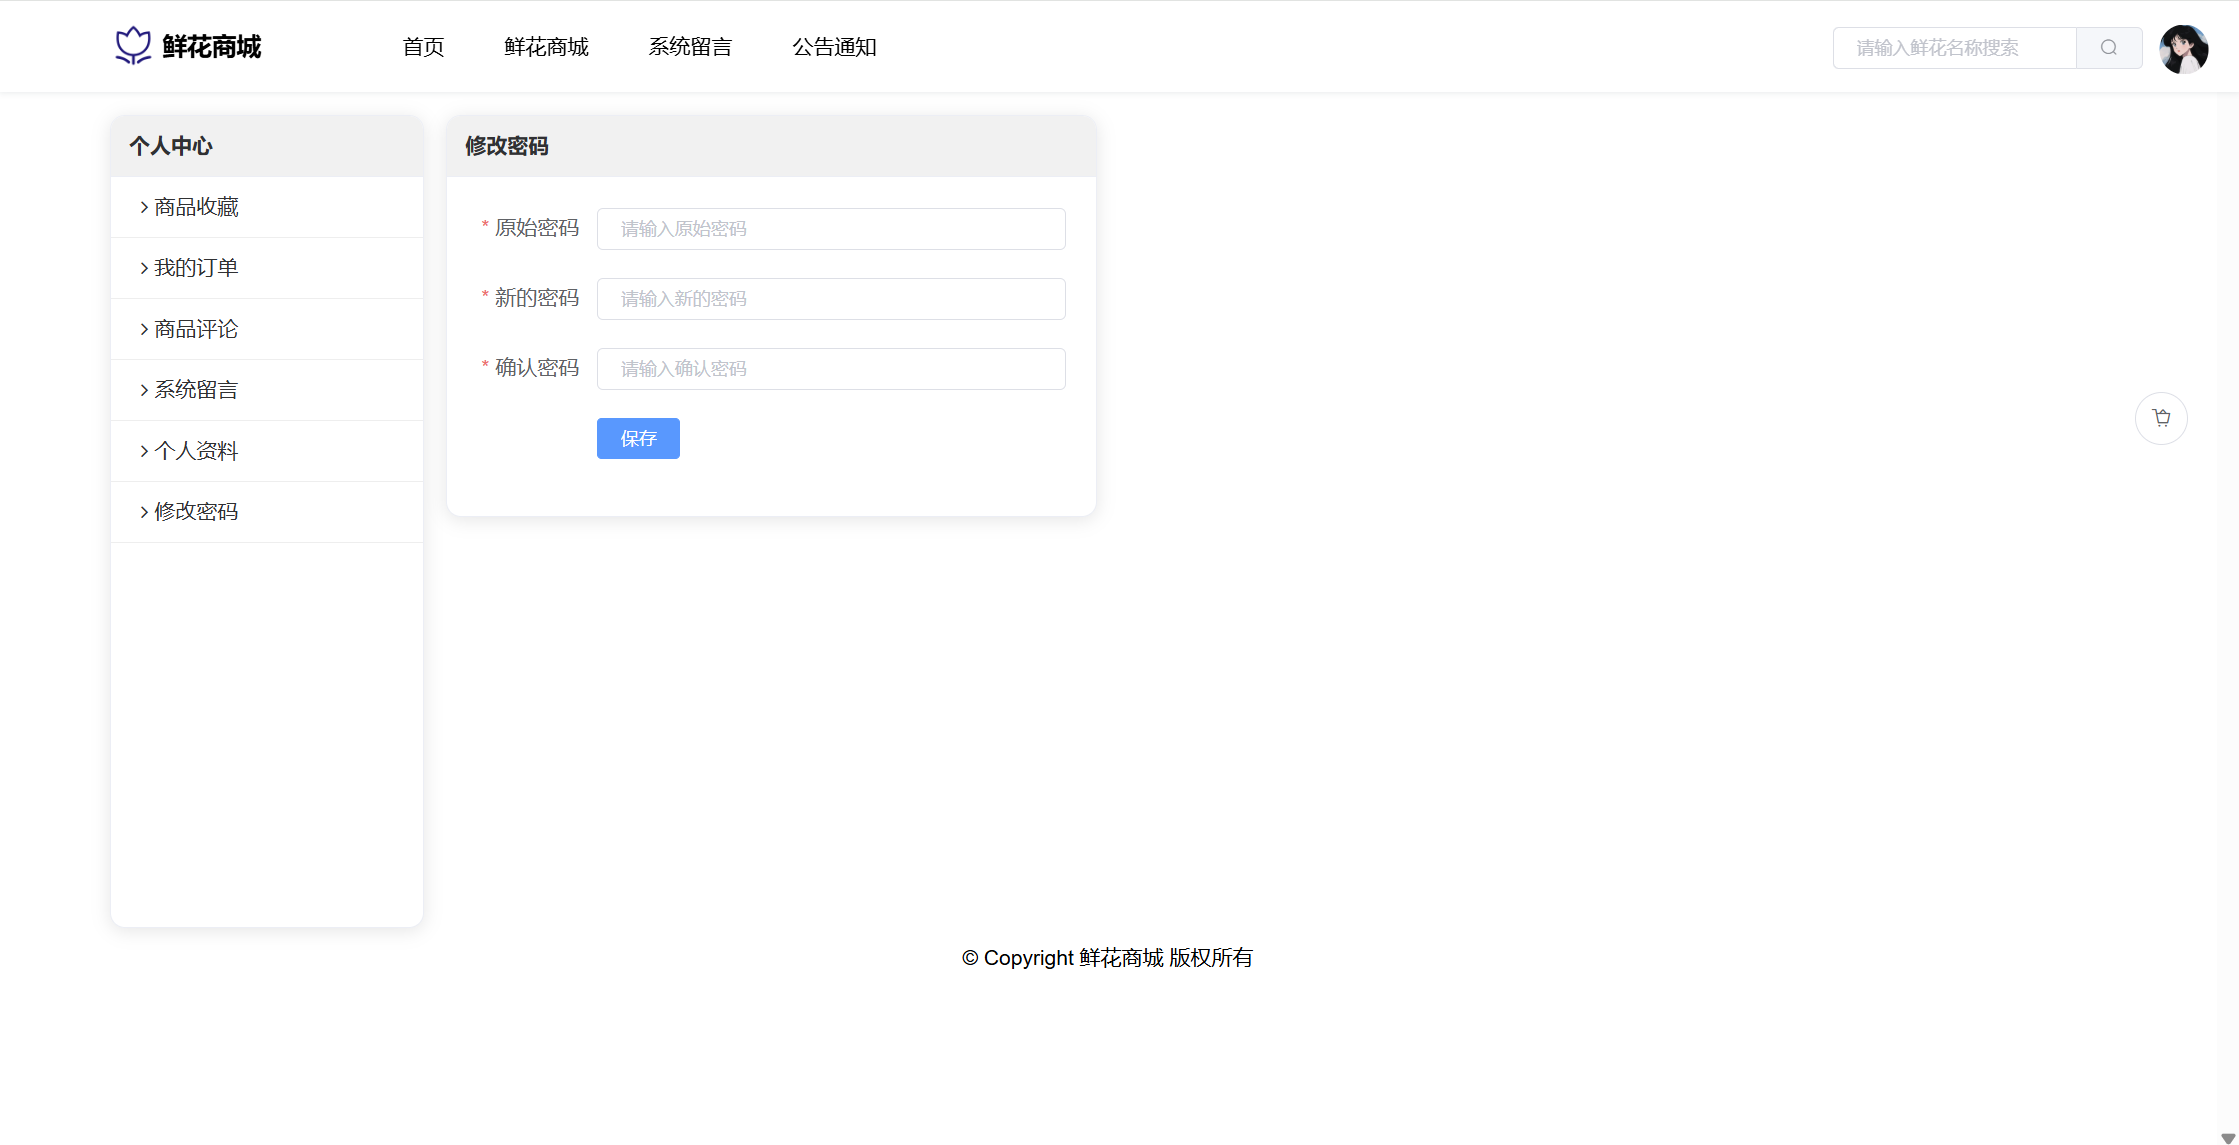Image resolution: width=2239 pixels, height=1145 pixels.
Task: Open 公告通知 navigation item
Action: pyautogui.click(x=834, y=47)
